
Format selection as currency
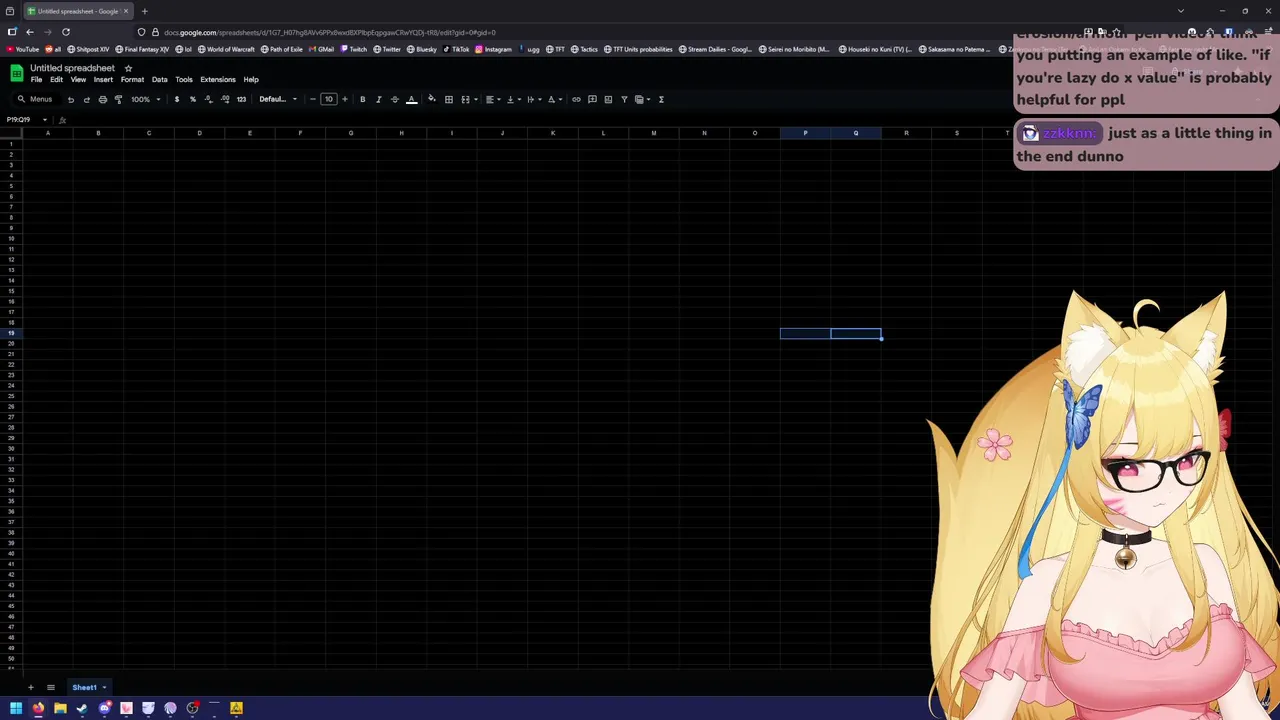[177, 99]
